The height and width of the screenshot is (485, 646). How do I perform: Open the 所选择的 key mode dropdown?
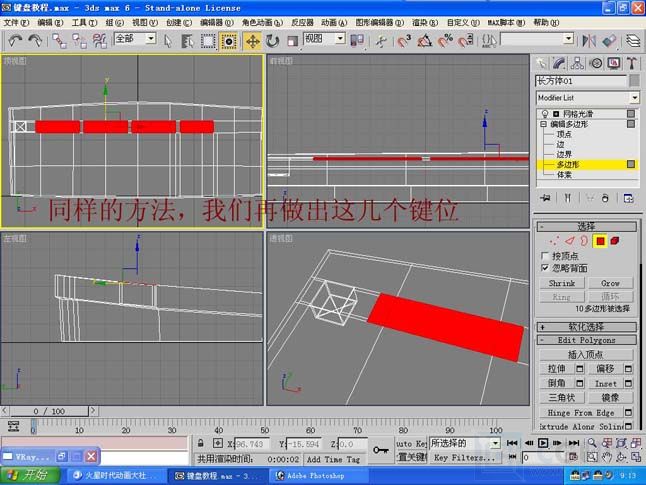point(496,443)
